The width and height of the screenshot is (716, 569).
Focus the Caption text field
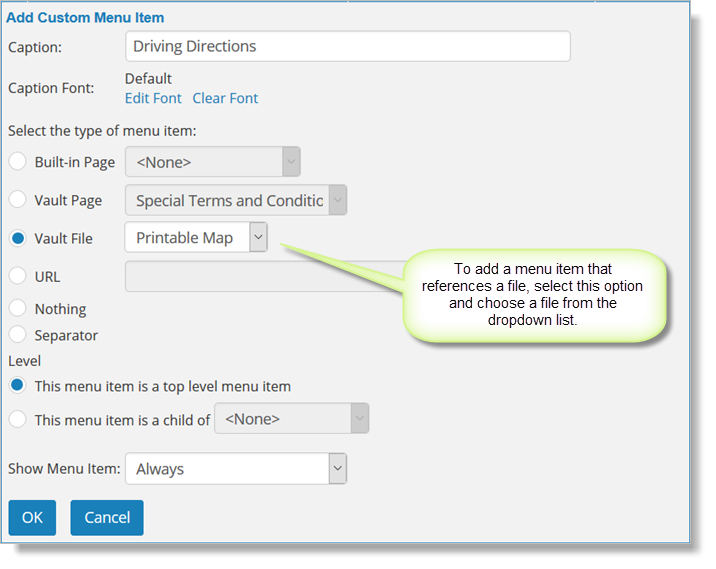(x=347, y=46)
